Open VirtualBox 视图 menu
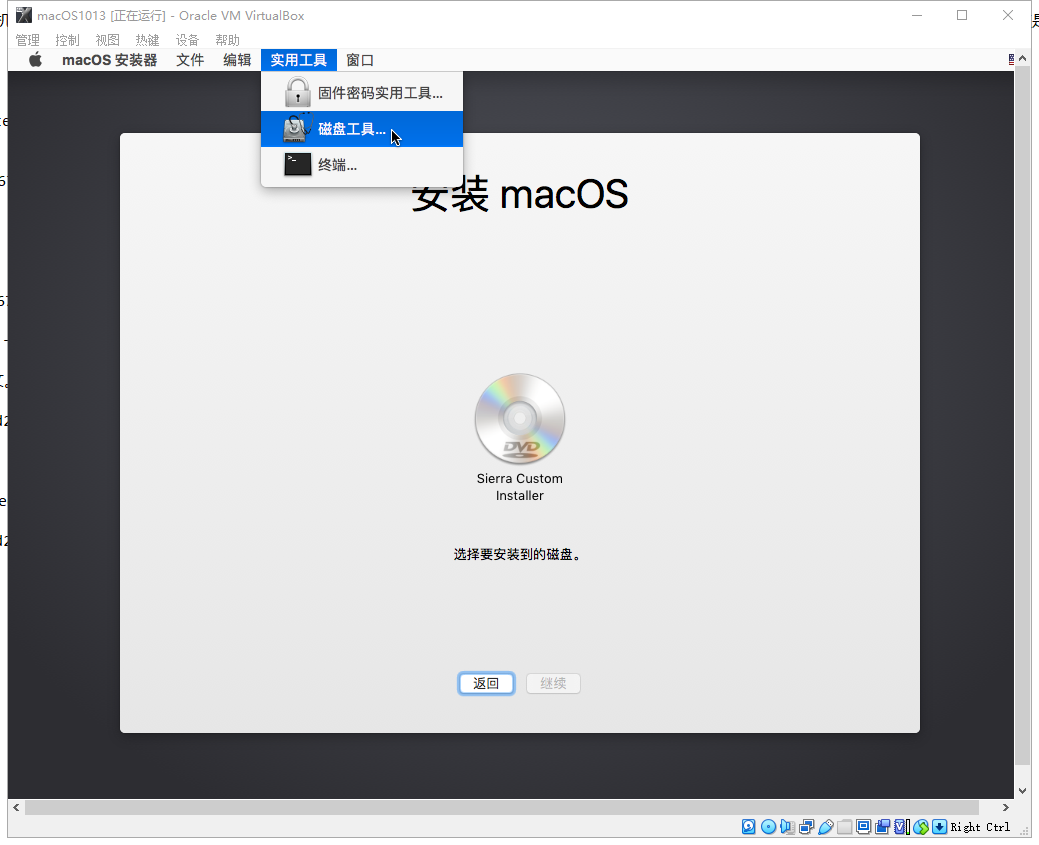Image resolution: width=1039 pixels, height=845 pixels. click(107, 40)
